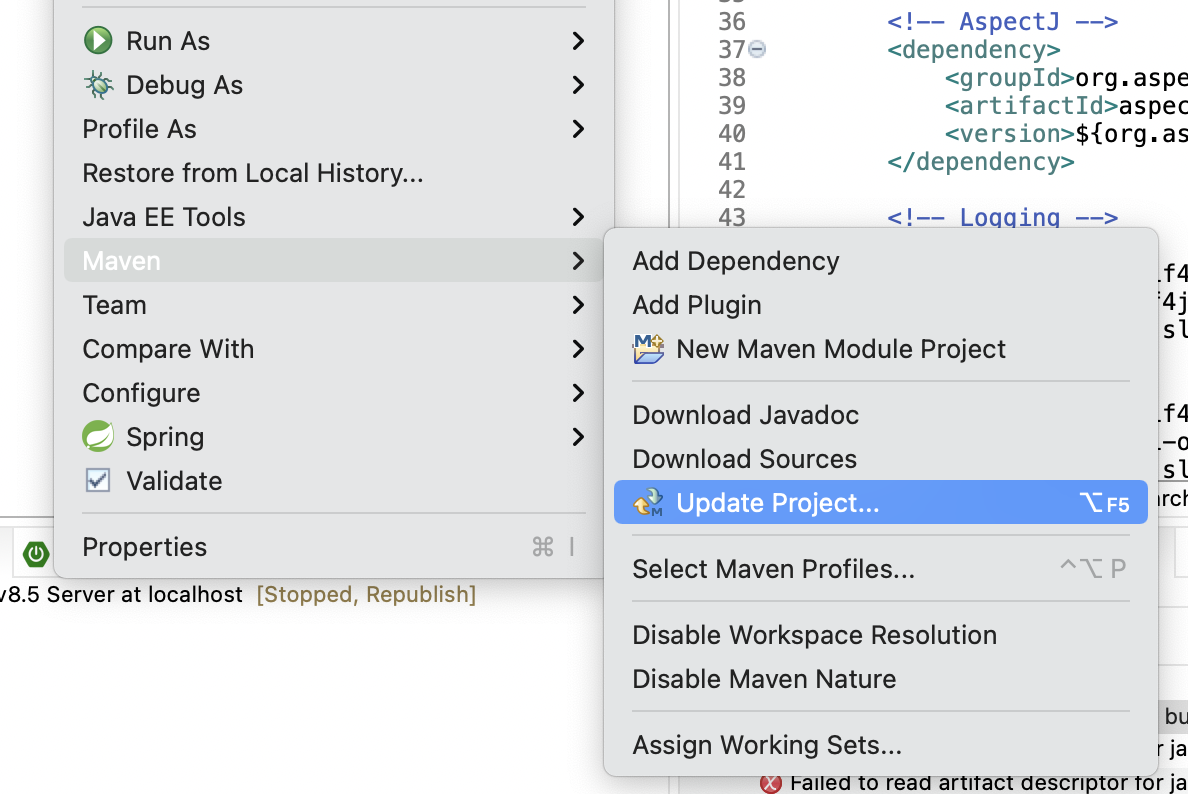Click the AspectJ comment on line 36
The width and height of the screenshot is (1188, 794).
coord(1002,22)
